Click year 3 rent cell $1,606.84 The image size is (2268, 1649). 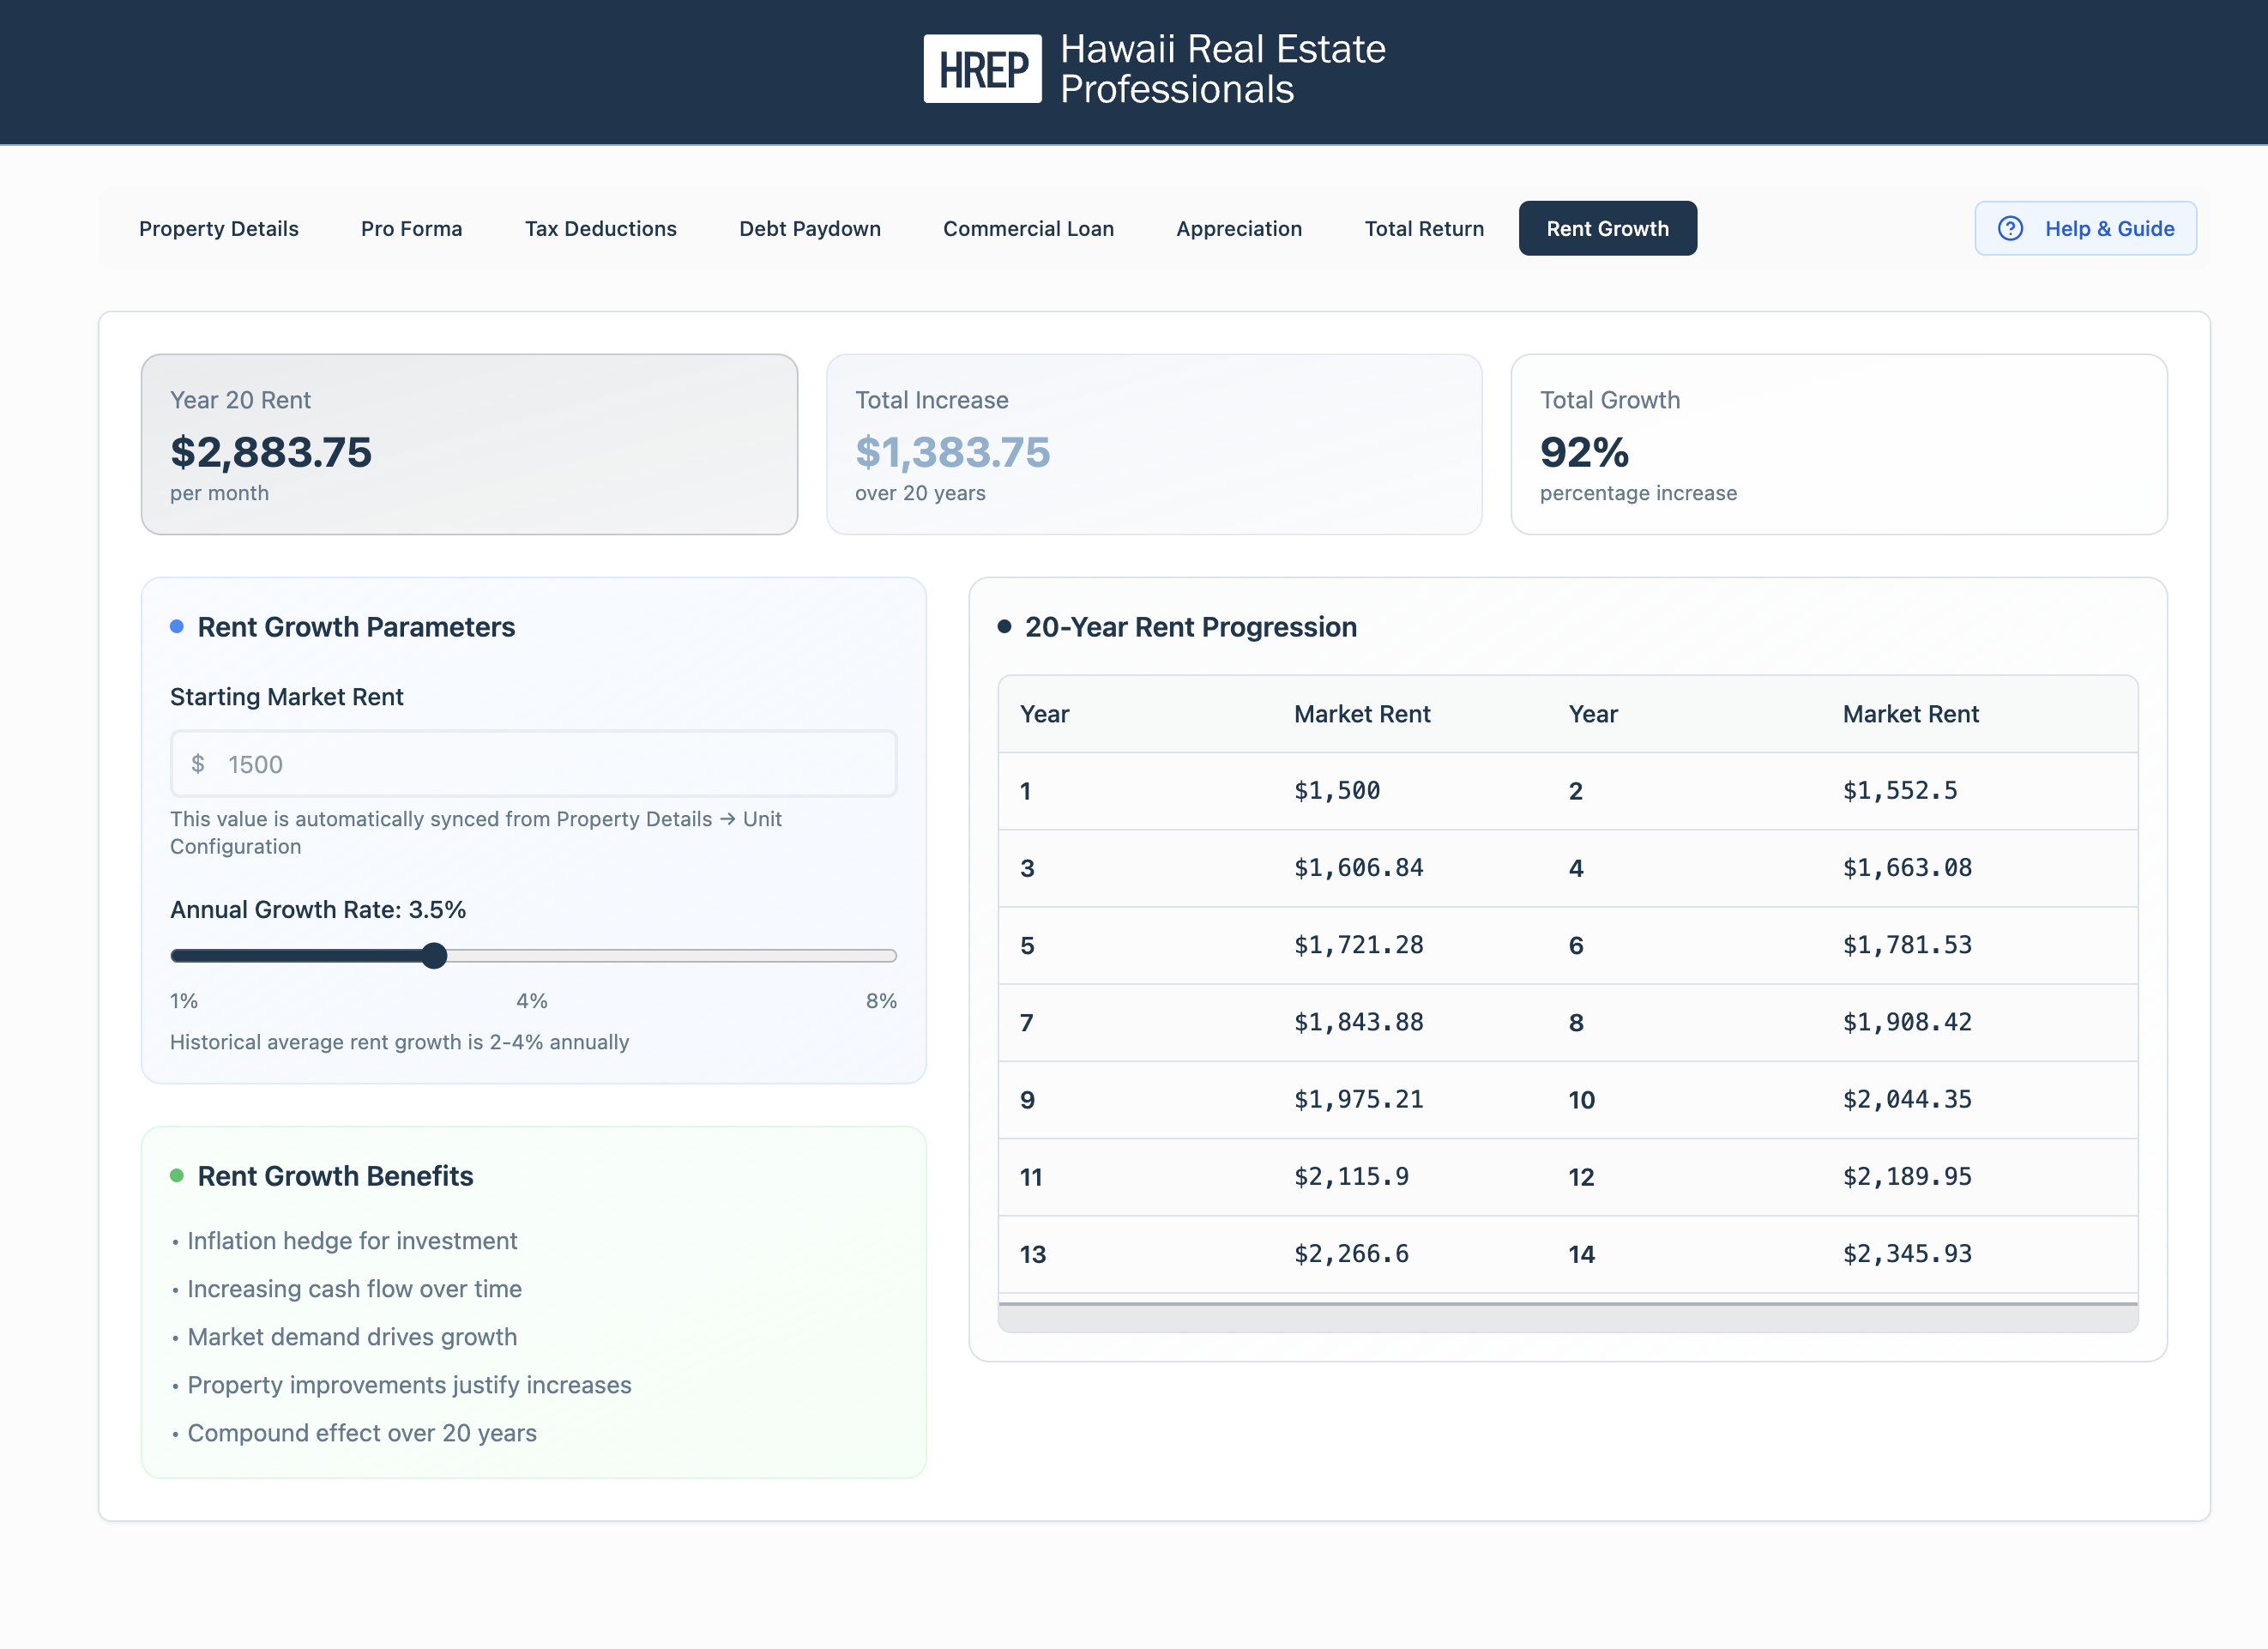(x=1359, y=868)
